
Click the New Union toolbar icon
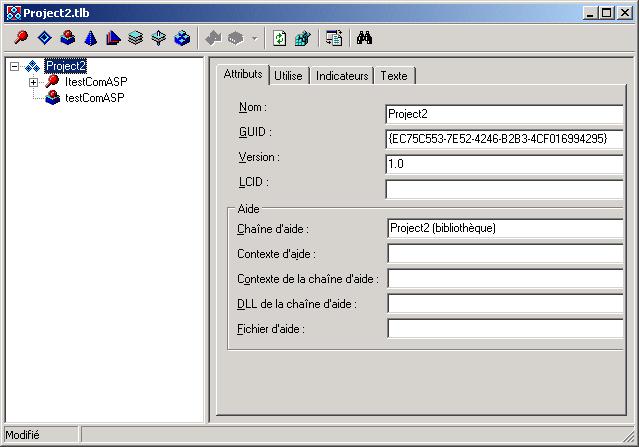(x=159, y=39)
